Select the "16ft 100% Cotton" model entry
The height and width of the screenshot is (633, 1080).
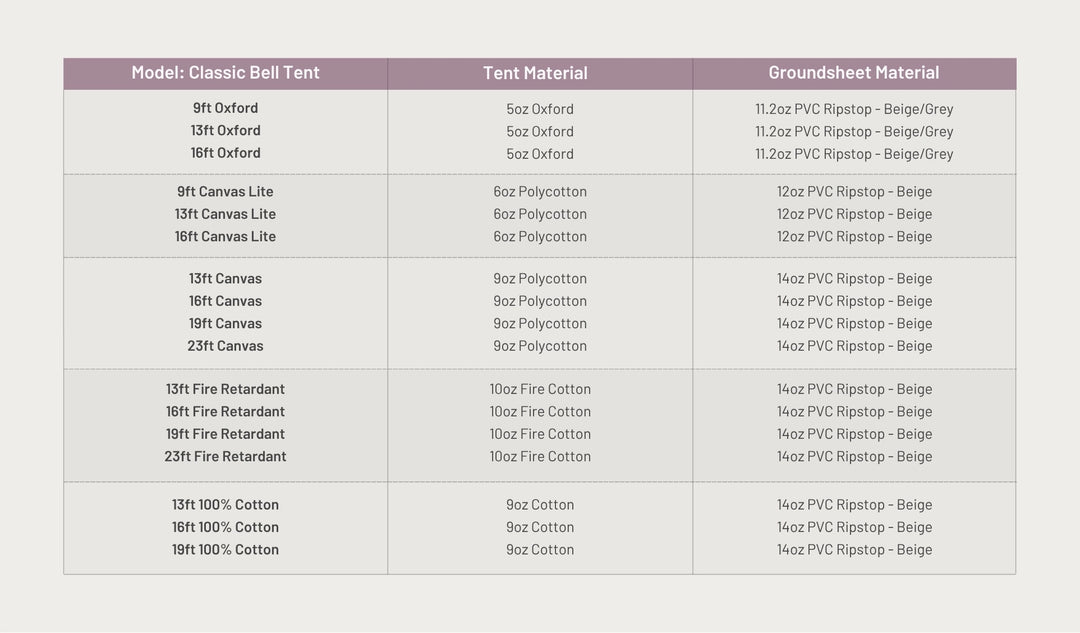pos(225,527)
